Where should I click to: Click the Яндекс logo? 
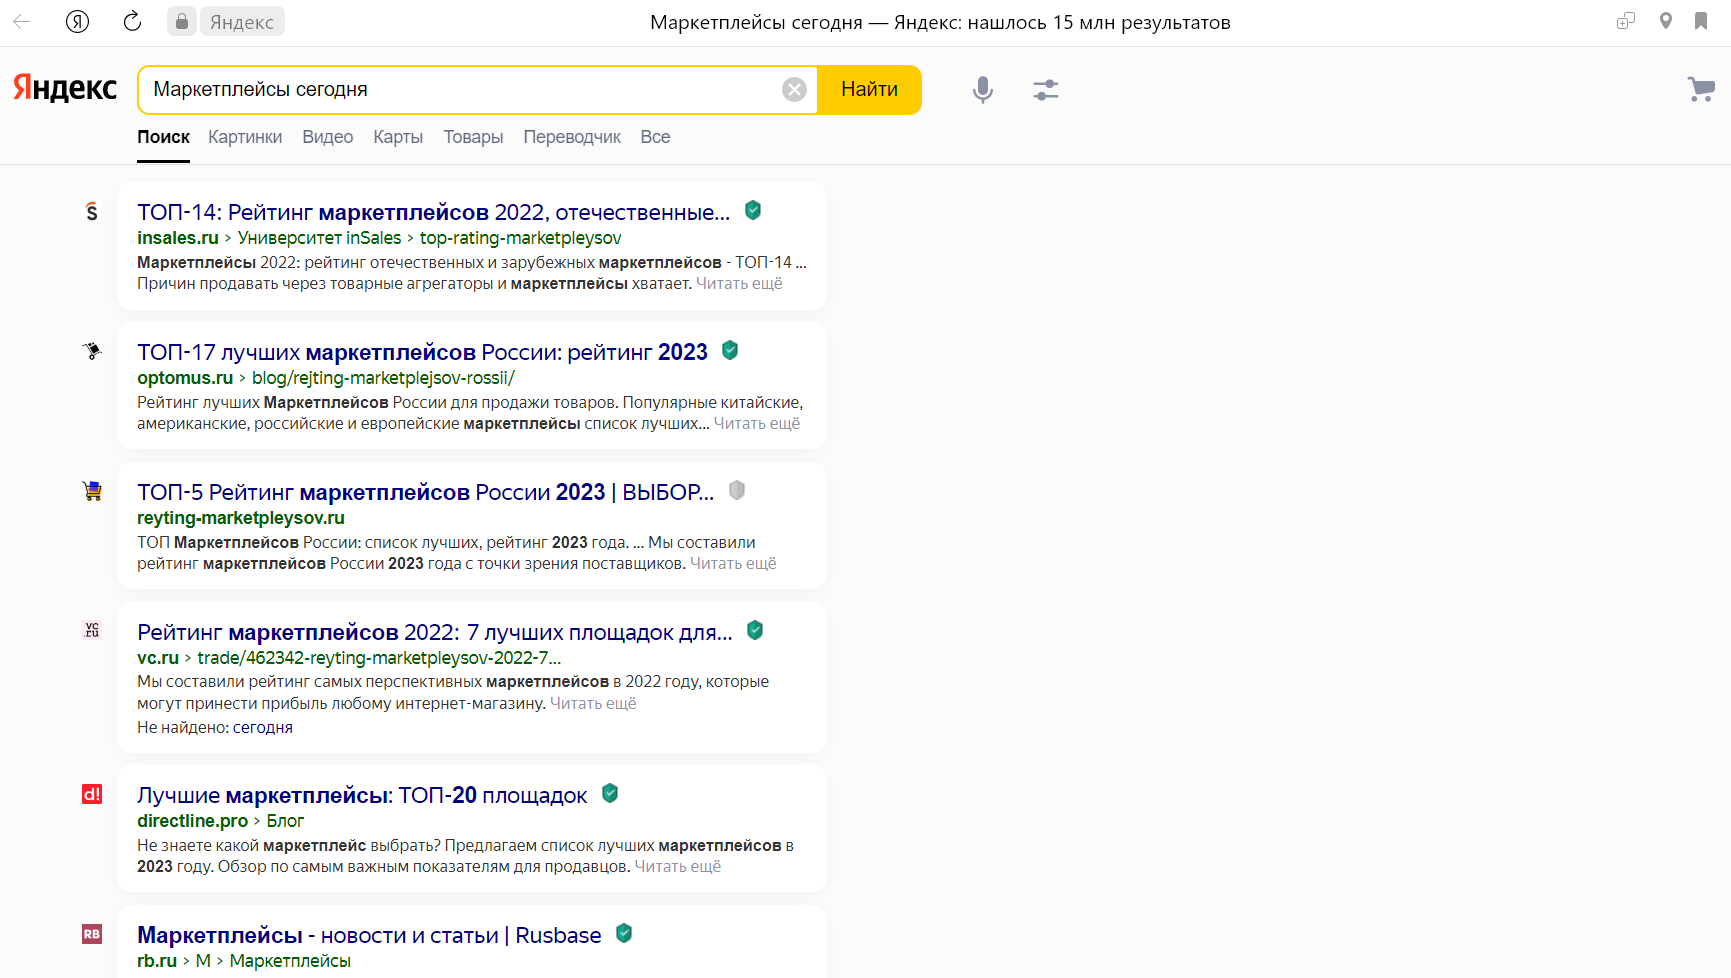tap(65, 88)
